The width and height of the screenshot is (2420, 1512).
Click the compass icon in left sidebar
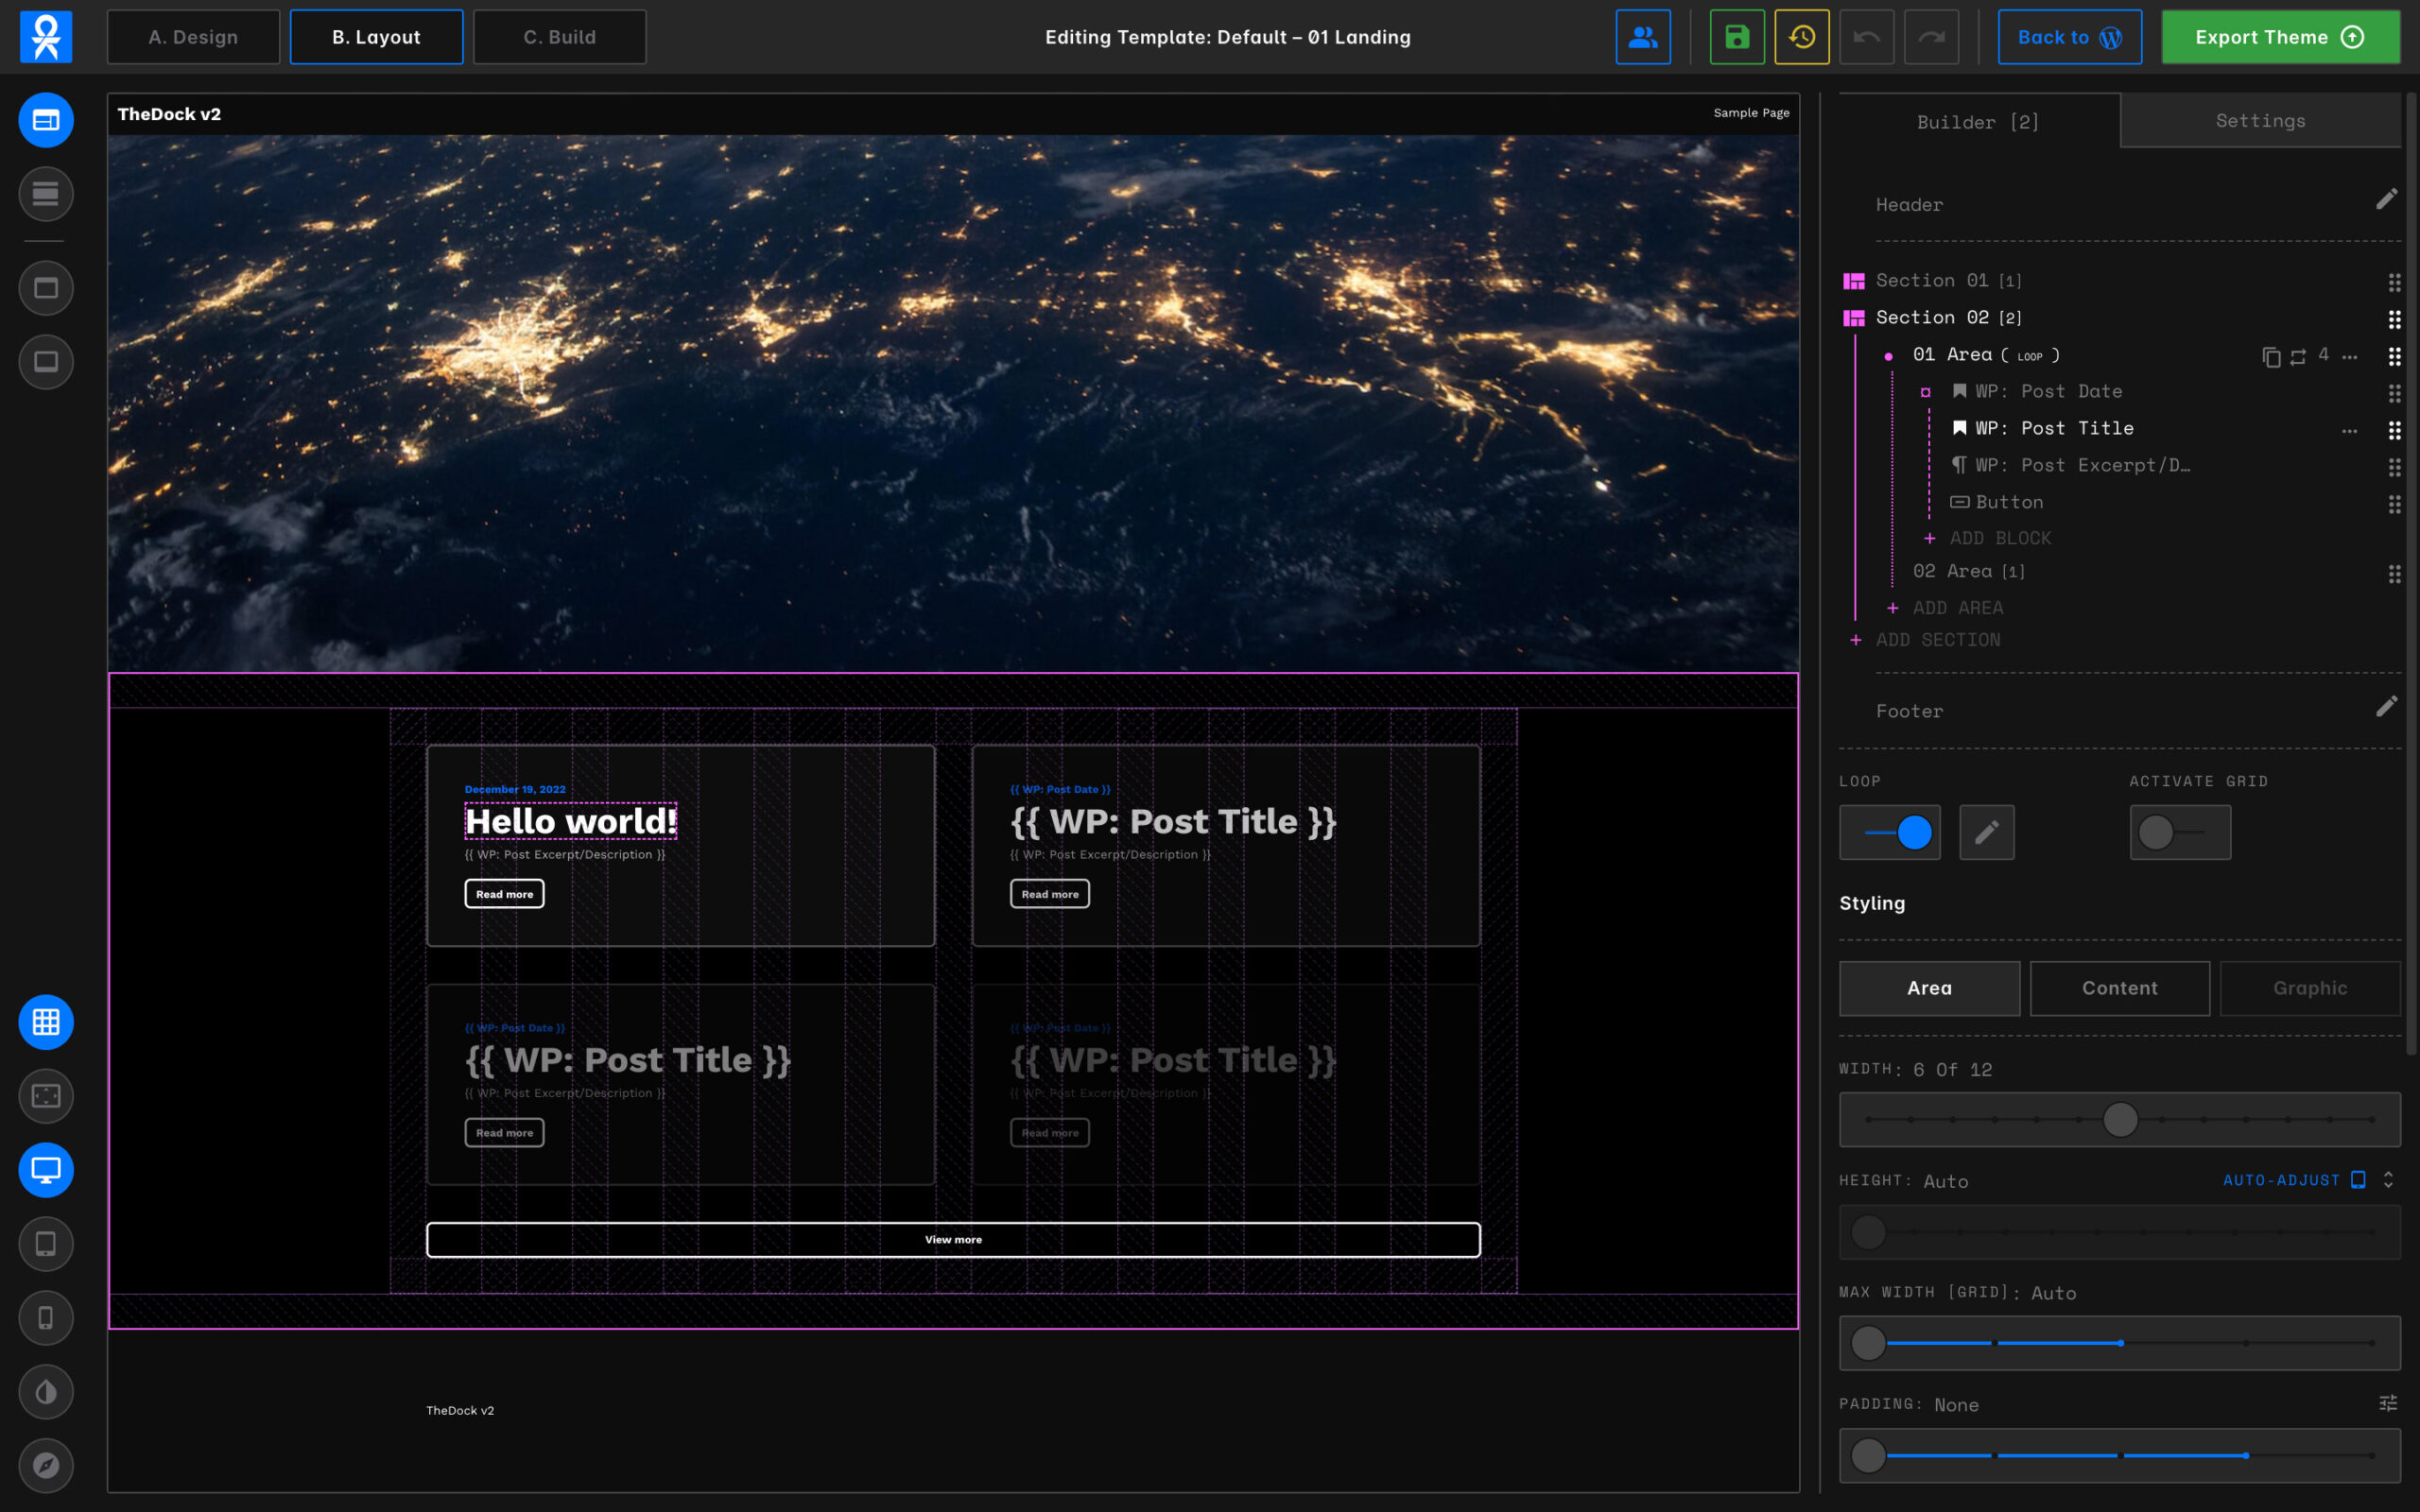click(x=46, y=1465)
